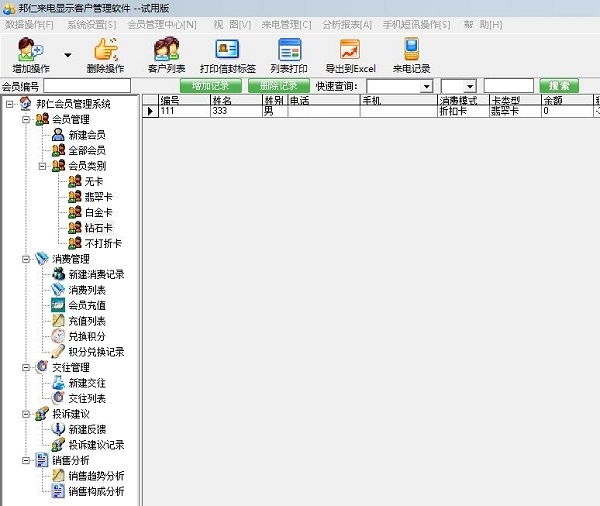Click the 新建会员 person icon
Screen dimensions: 600x506
pos(58,135)
